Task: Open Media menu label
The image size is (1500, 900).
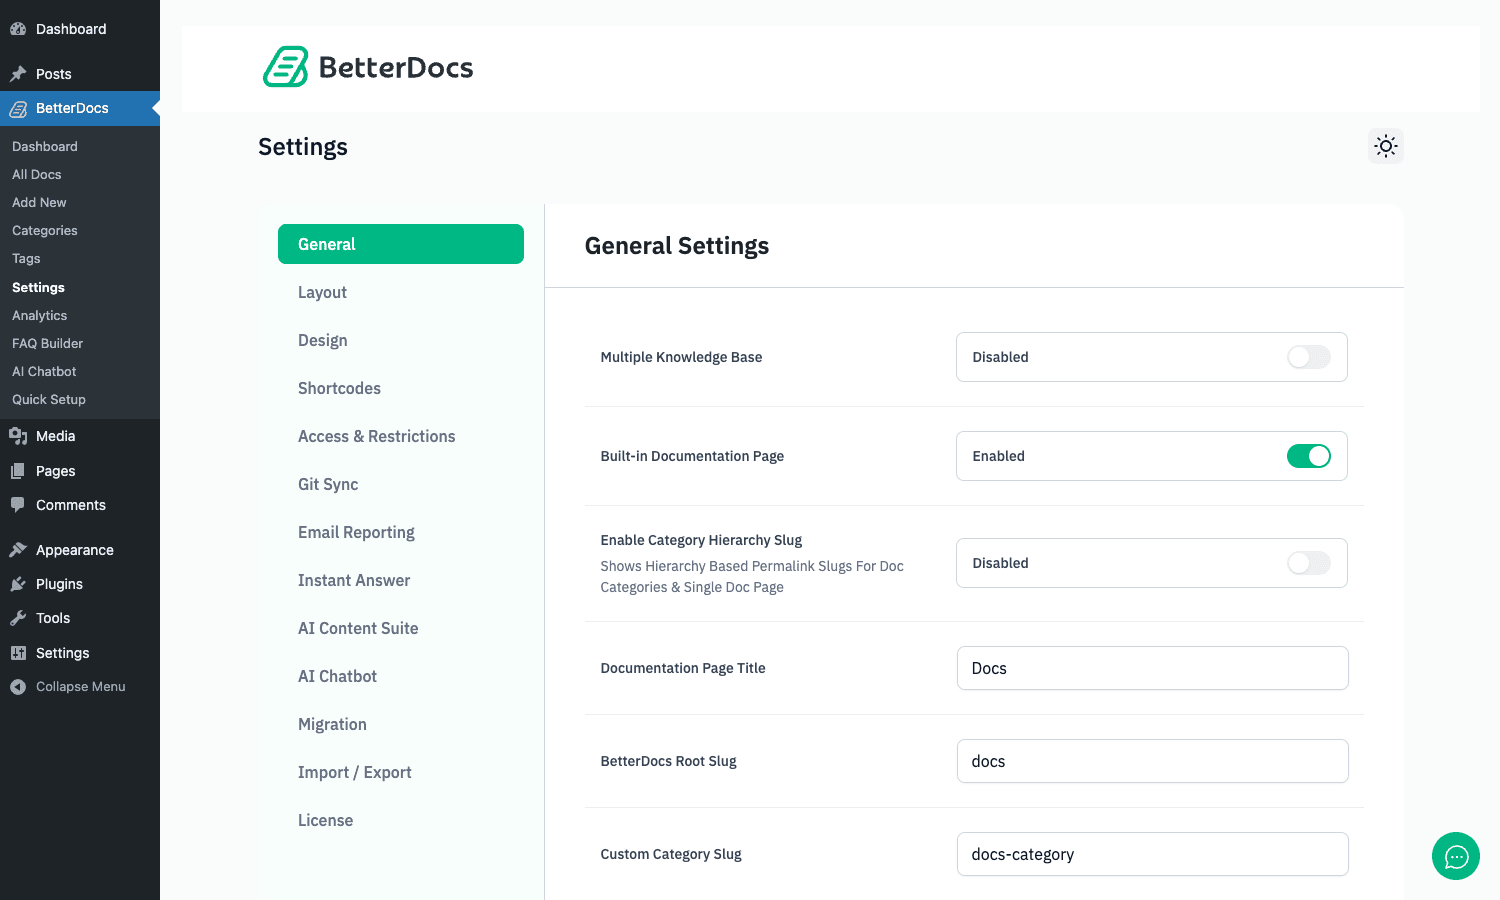Action: coord(56,436)
